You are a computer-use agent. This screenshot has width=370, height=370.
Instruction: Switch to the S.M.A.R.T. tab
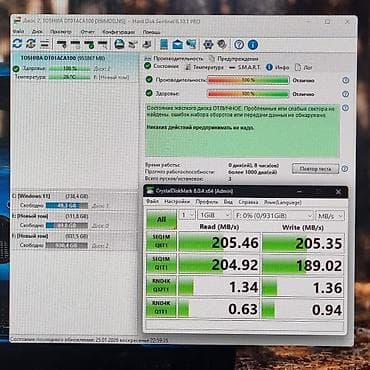246,67
